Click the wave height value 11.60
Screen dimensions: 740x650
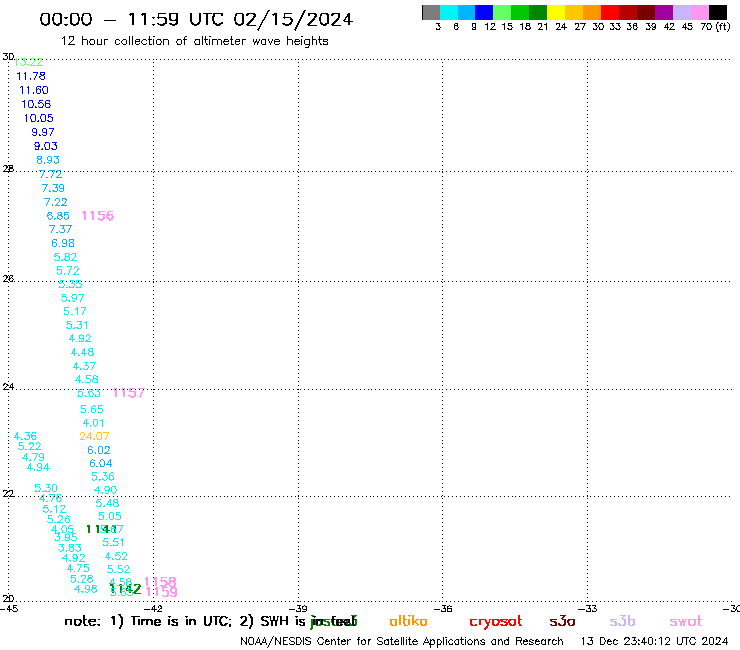pos(34,90)
